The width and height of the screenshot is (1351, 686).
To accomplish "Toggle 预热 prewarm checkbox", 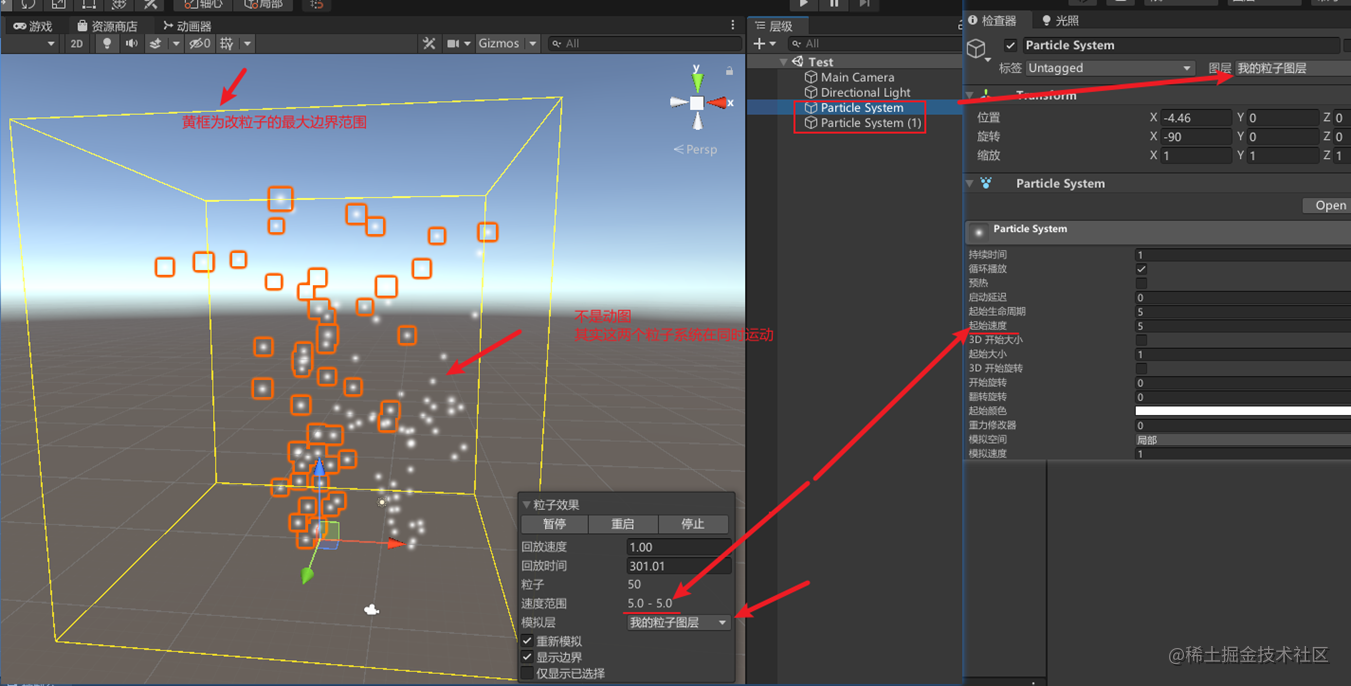I will point(1141,283).
